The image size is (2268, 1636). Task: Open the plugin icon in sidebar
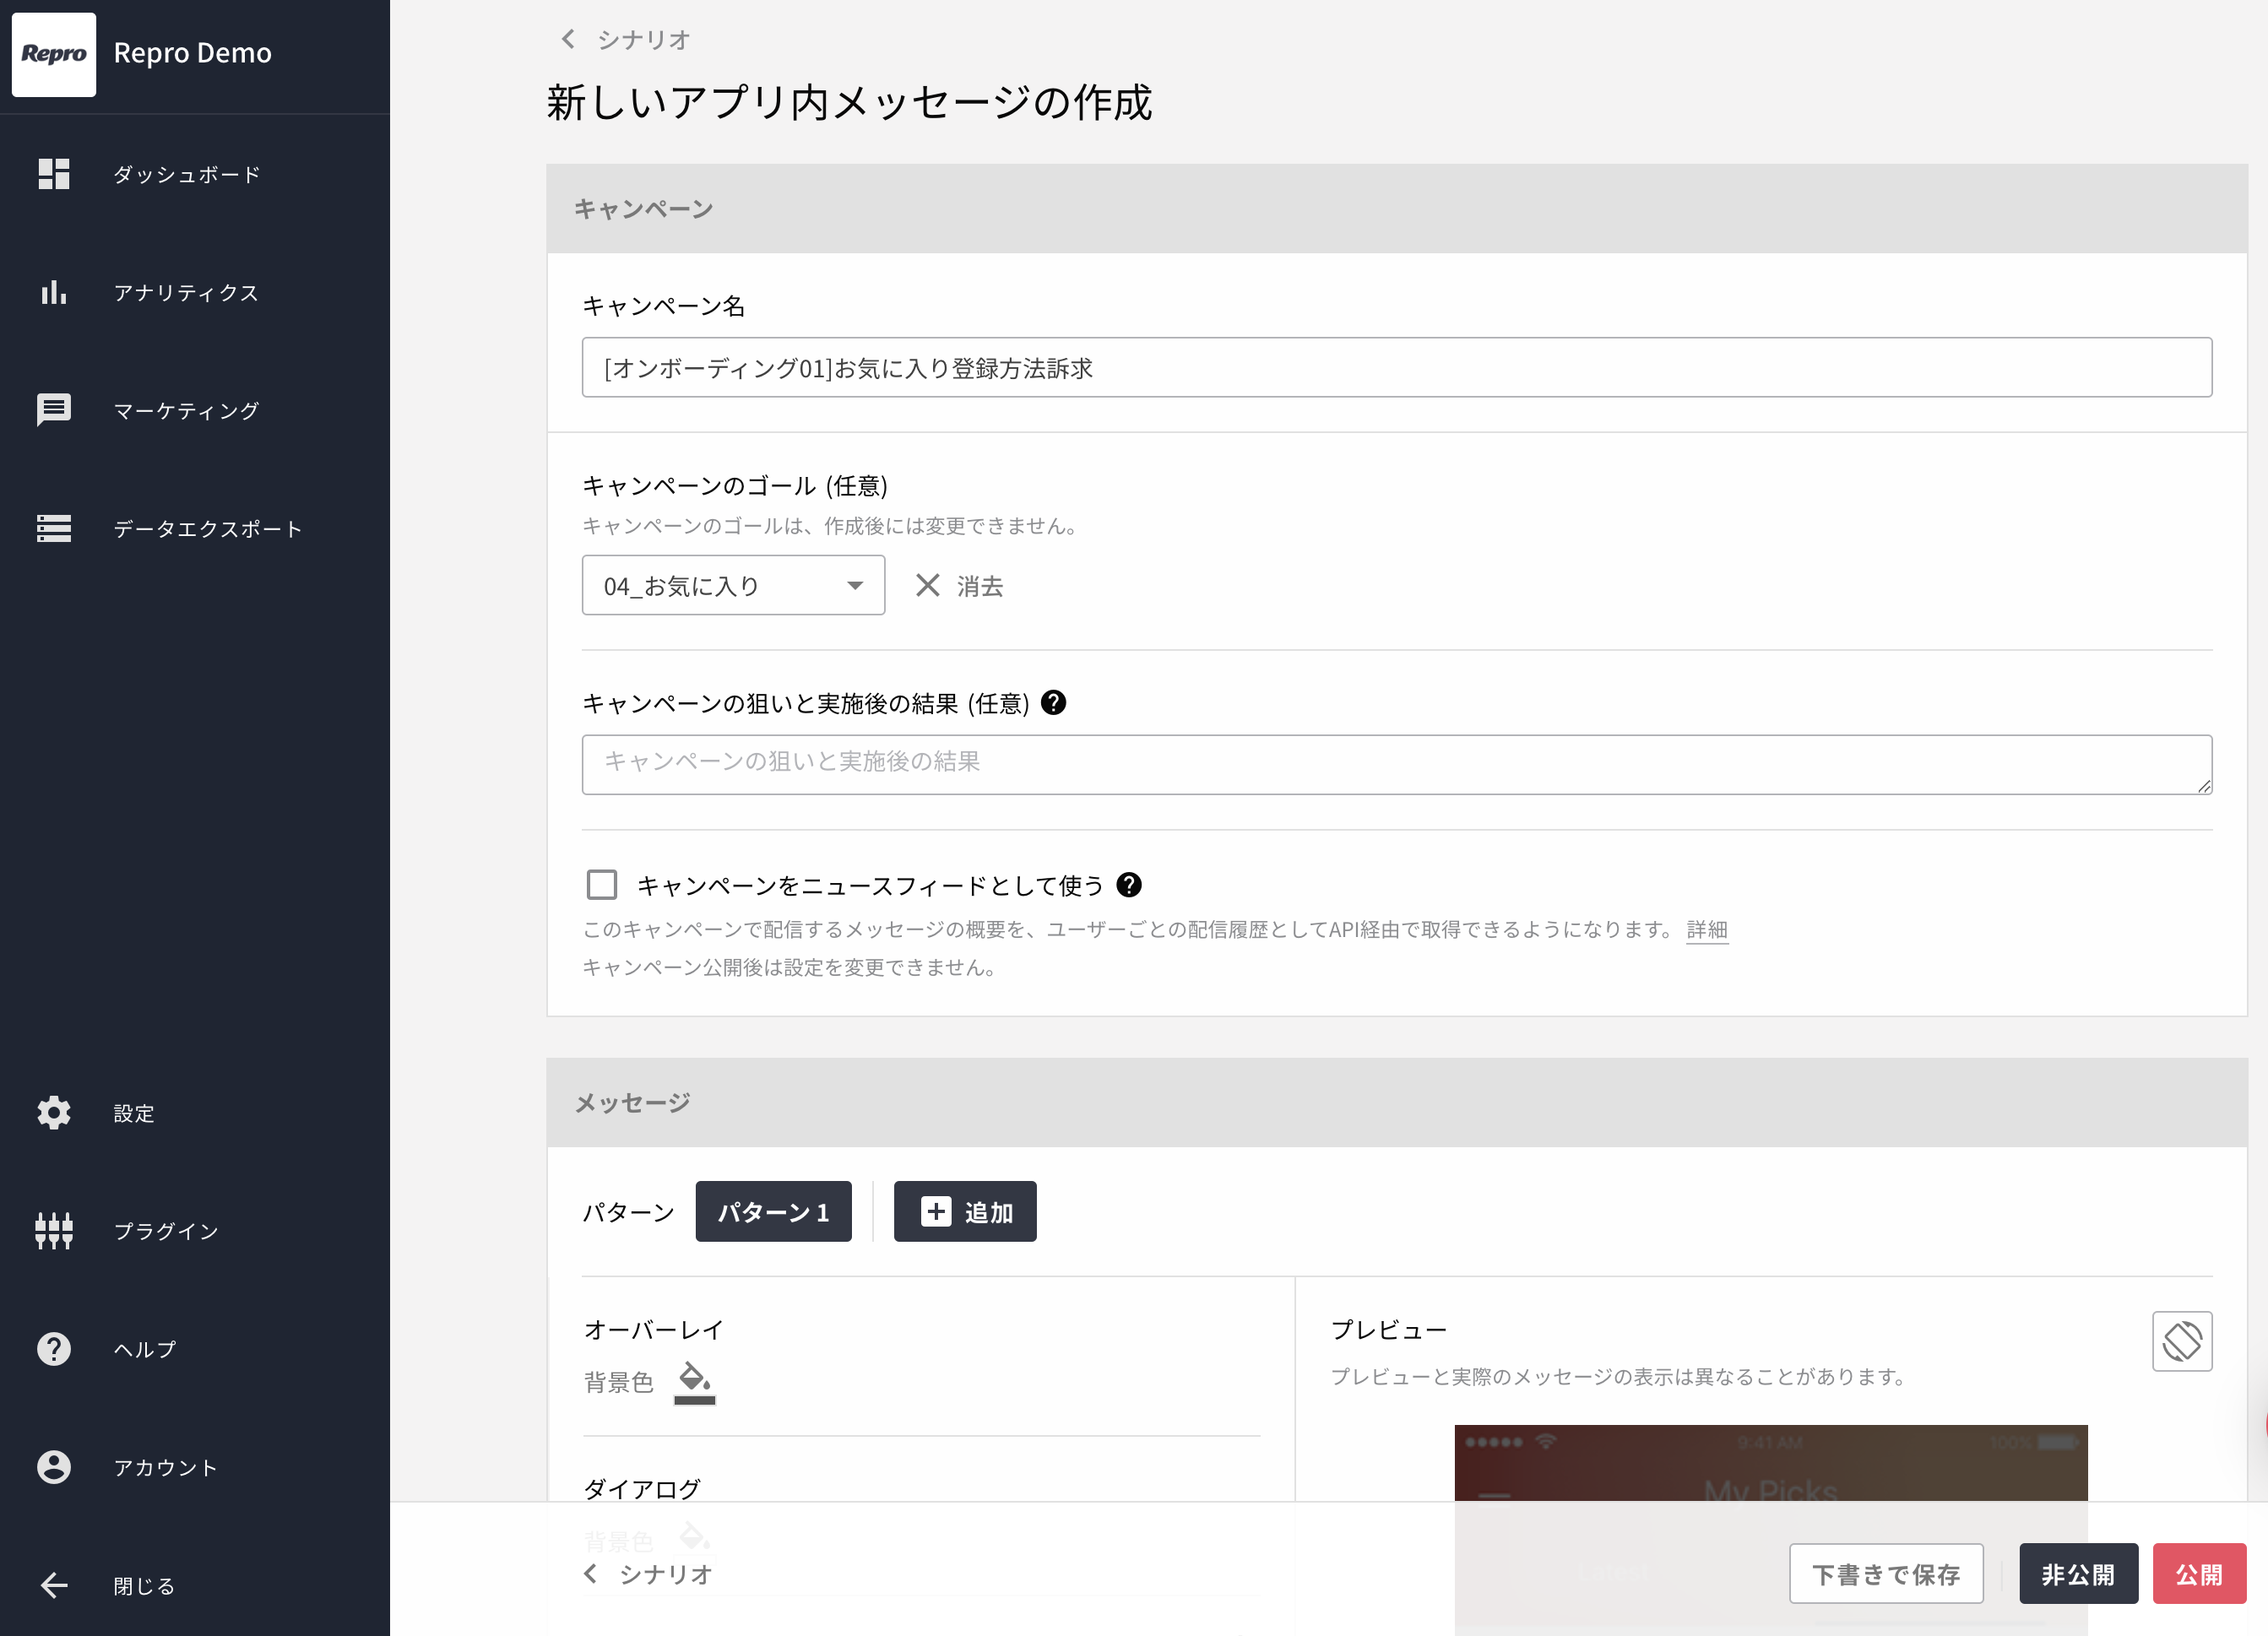tap(54, 1230)
